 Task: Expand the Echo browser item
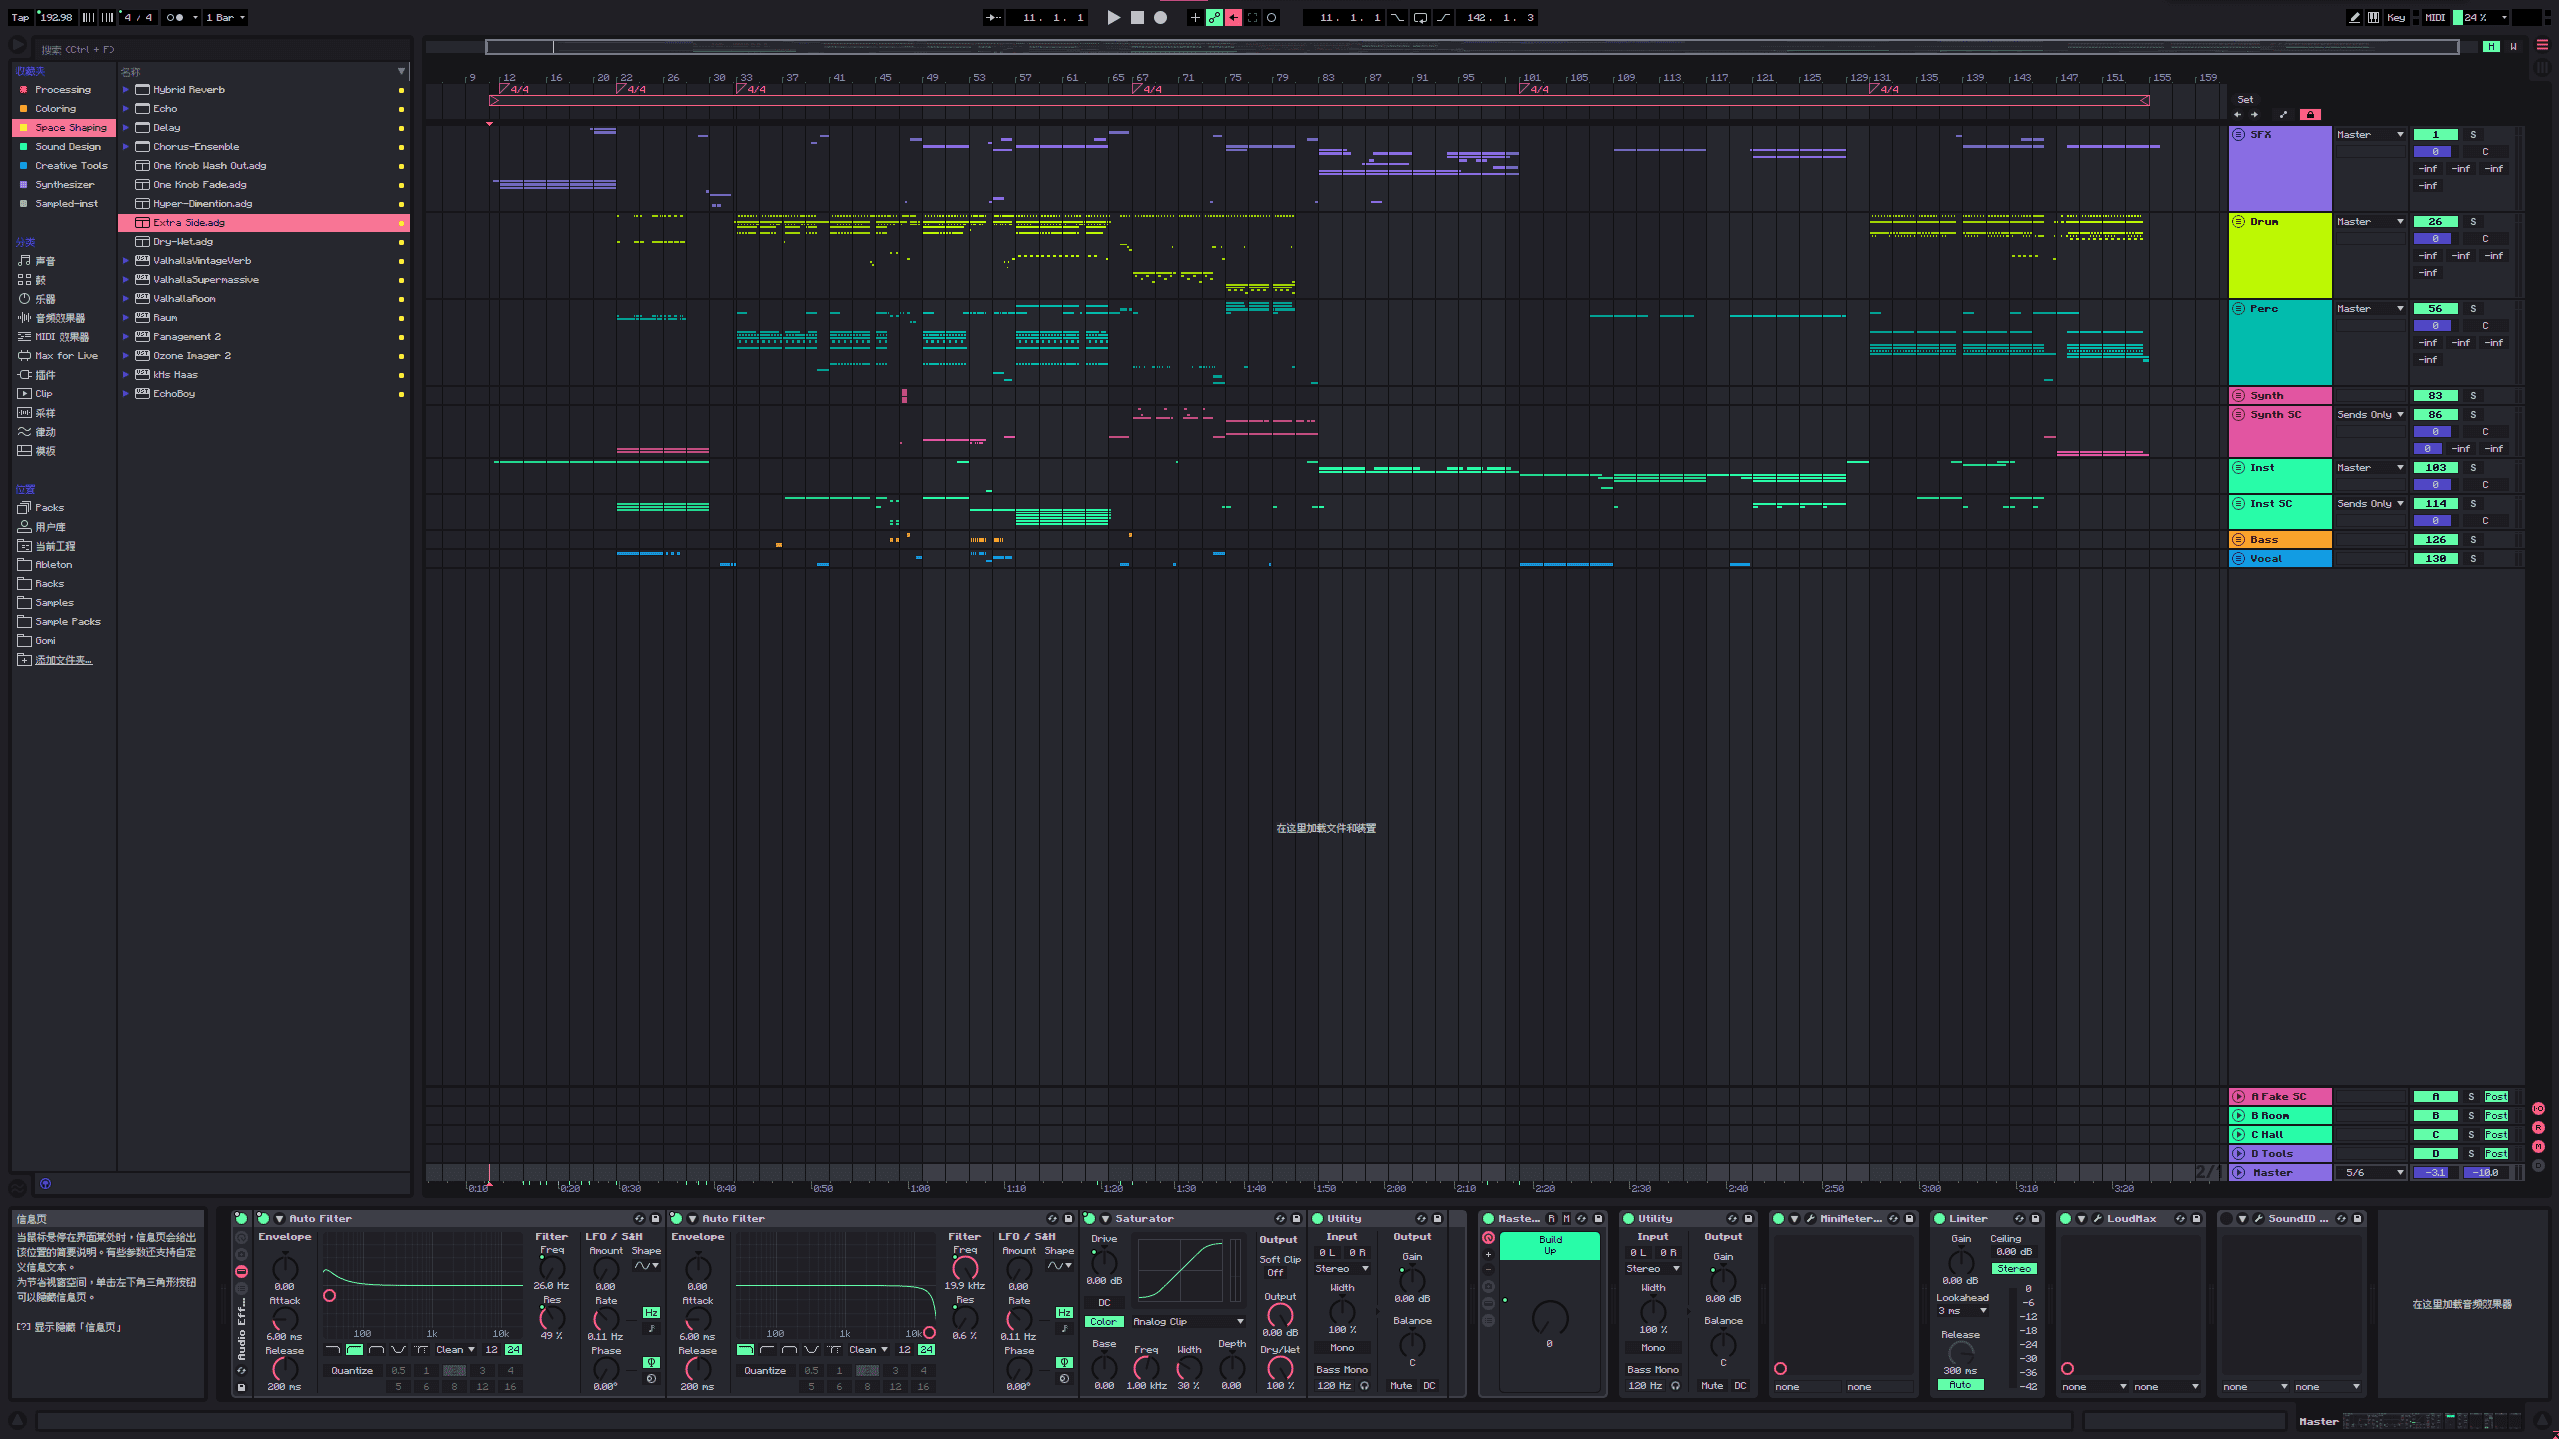[x=126, y=109]
